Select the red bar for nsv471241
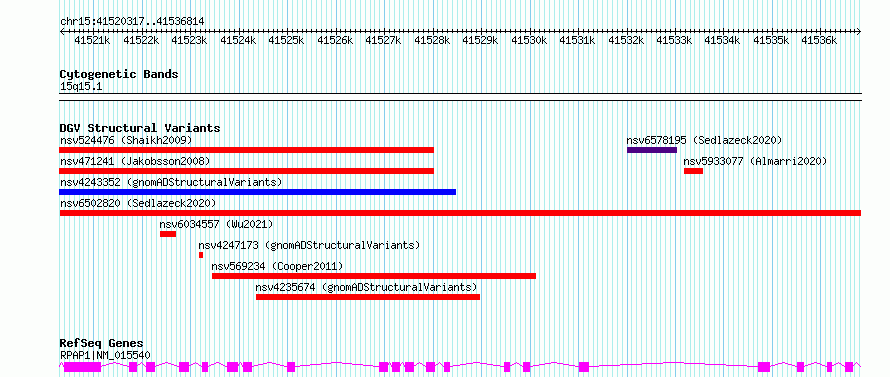 [246, 171]
